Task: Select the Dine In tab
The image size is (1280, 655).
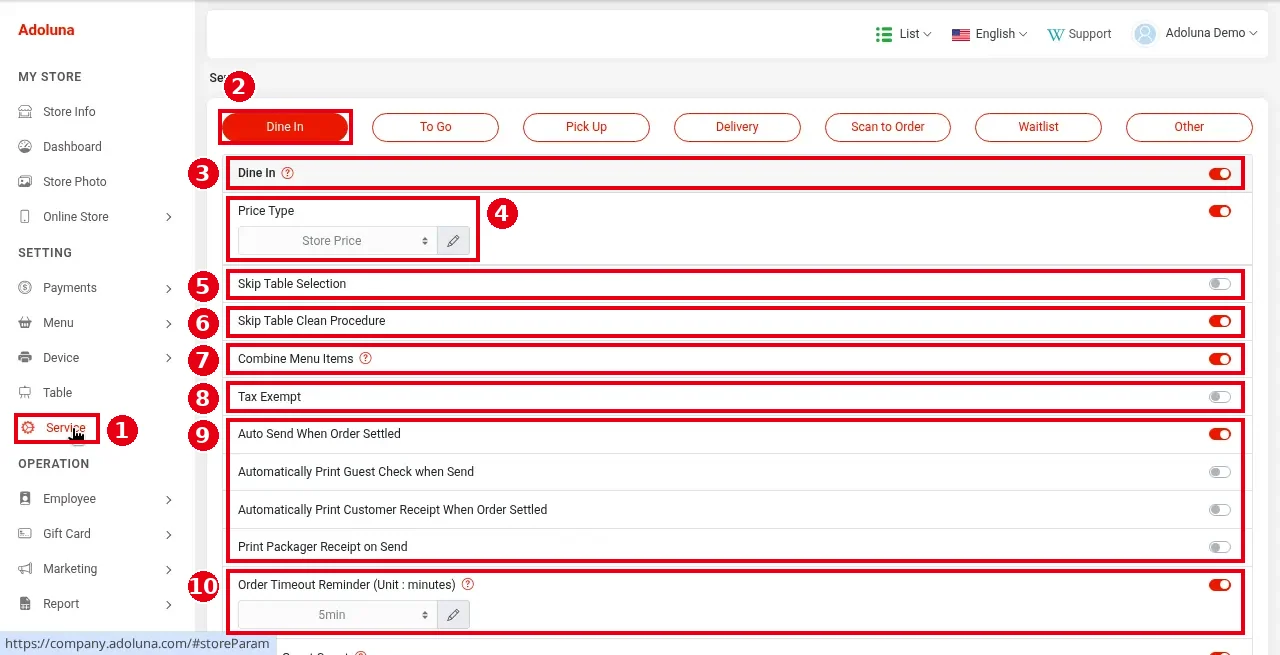Action: [285, 127]
